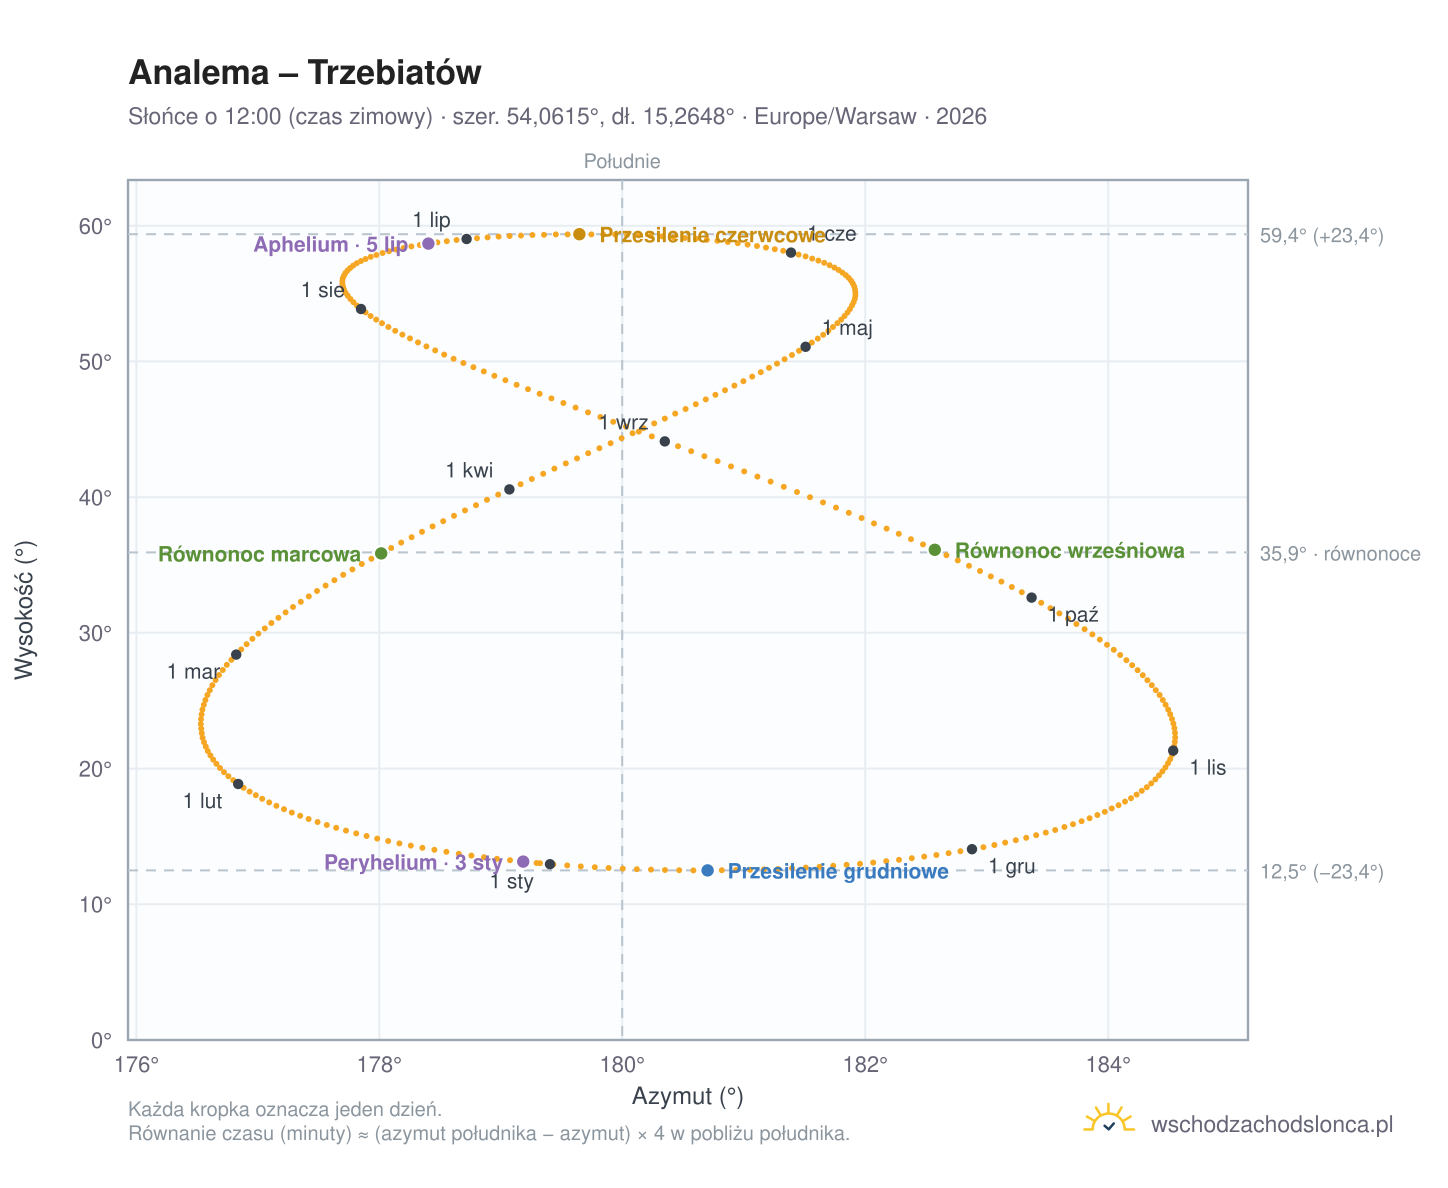
Task: Click the March equinox green dot
Action: pyautogui.click(x=381, y=553)
